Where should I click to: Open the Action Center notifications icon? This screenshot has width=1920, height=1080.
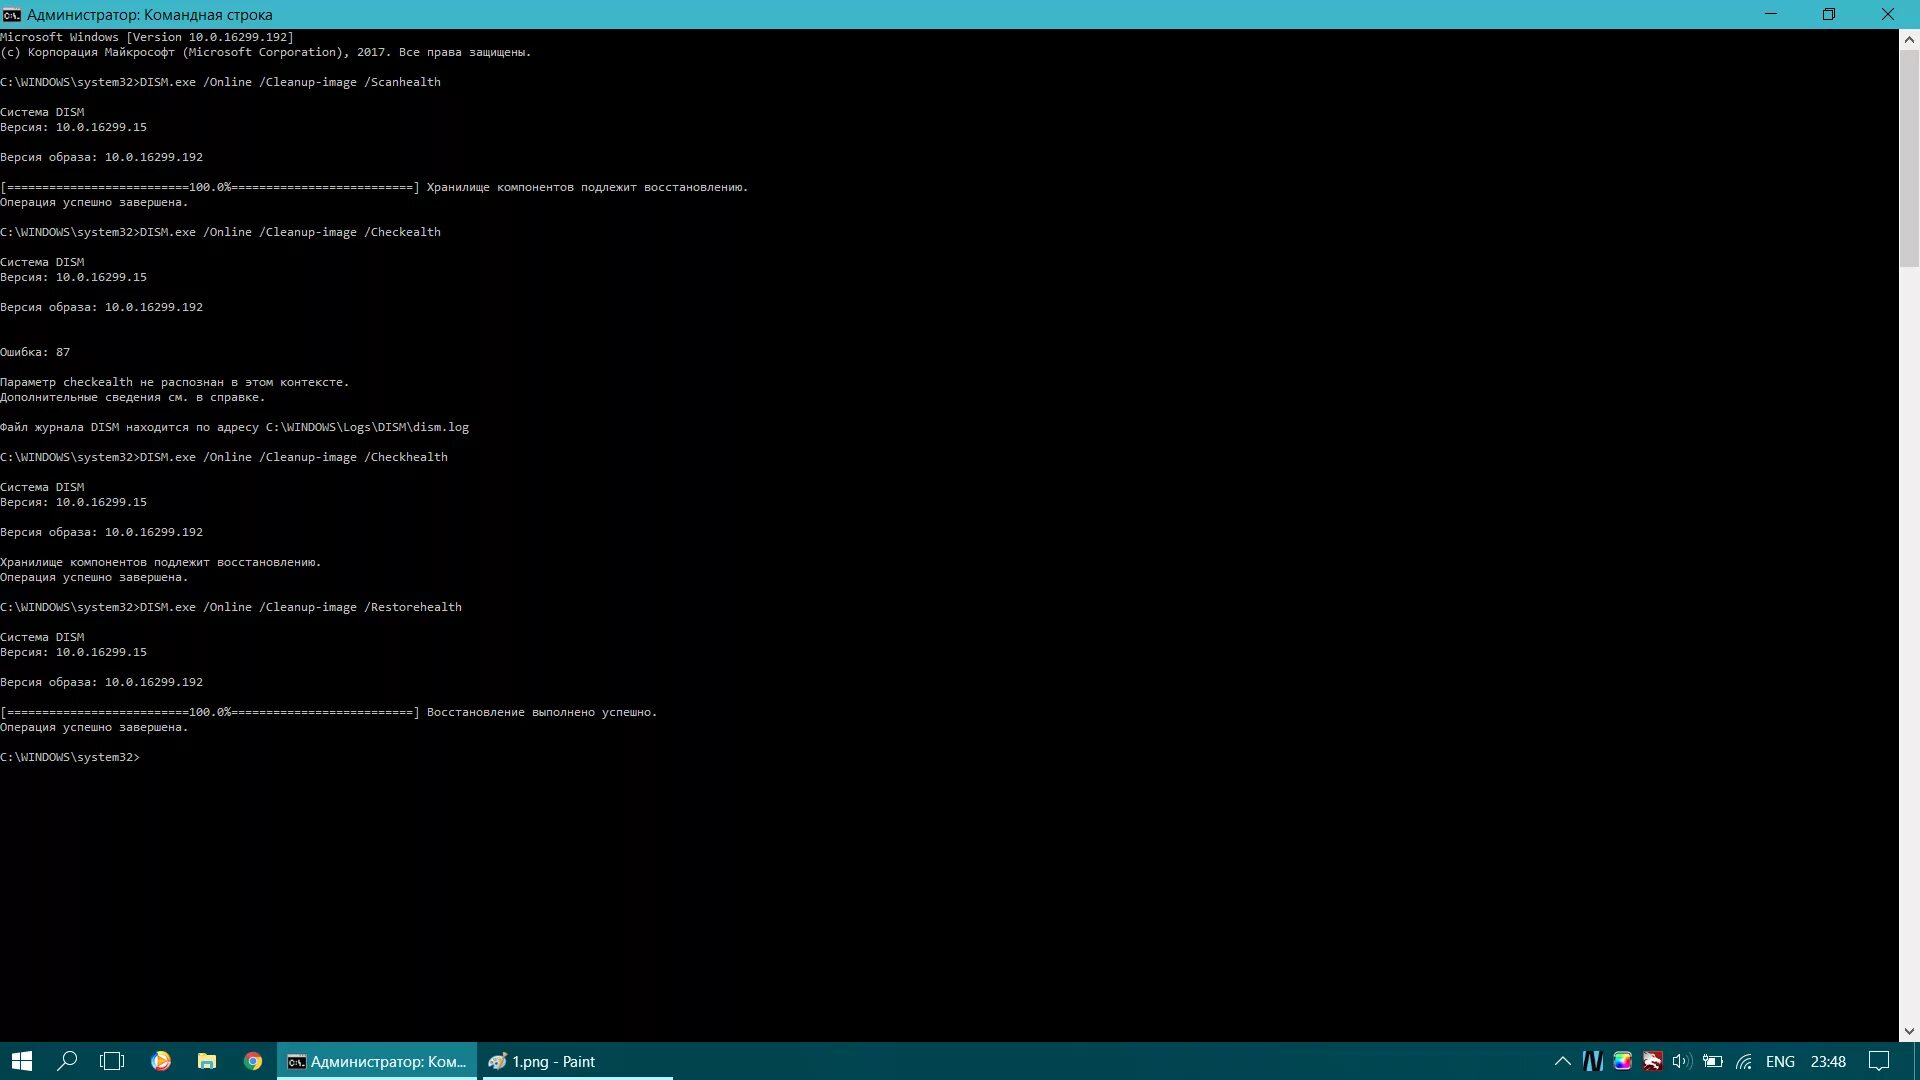coord(1879,1061)
